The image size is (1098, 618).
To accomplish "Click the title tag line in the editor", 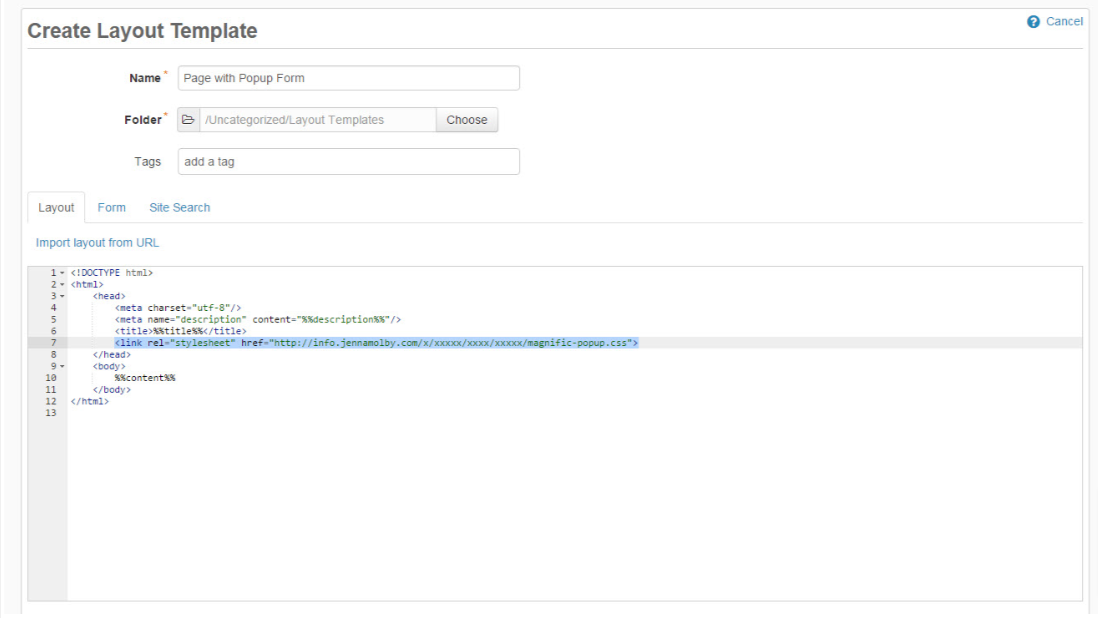I will 180,331.
